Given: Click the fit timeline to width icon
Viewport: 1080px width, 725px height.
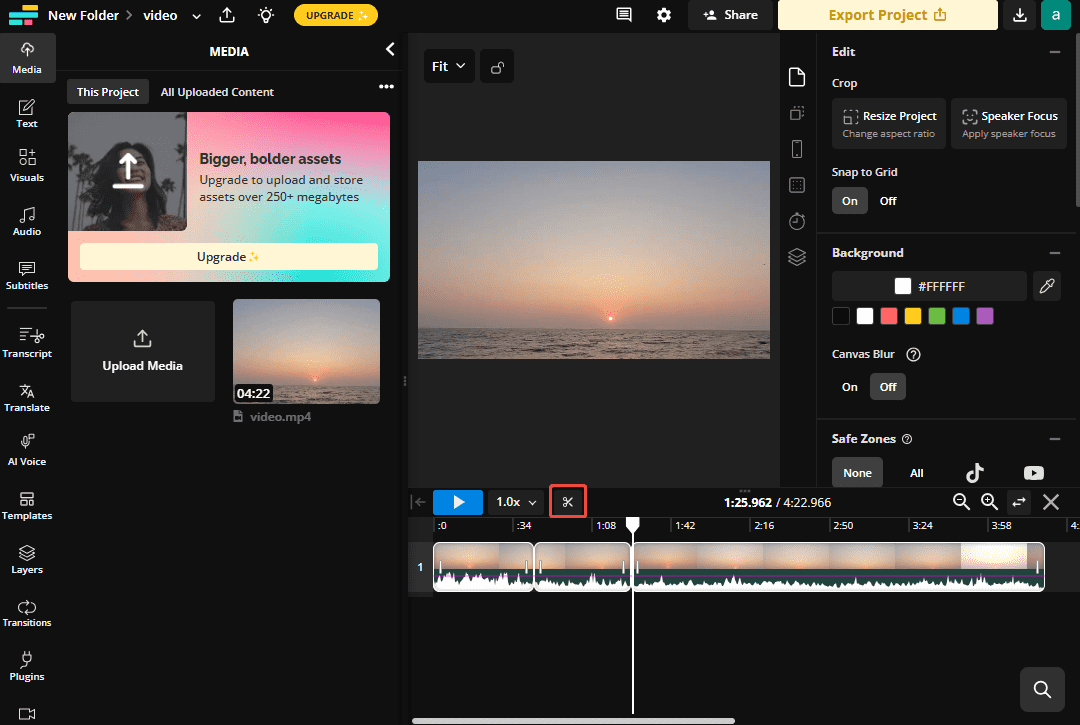Looking at the screenshot, I should (1019, 502).
